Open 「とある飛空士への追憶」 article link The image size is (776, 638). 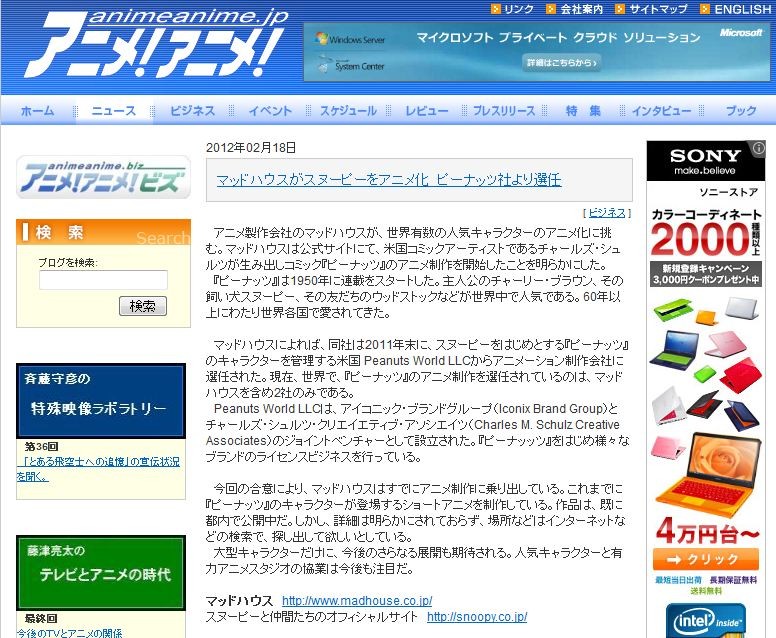[98, 469]
